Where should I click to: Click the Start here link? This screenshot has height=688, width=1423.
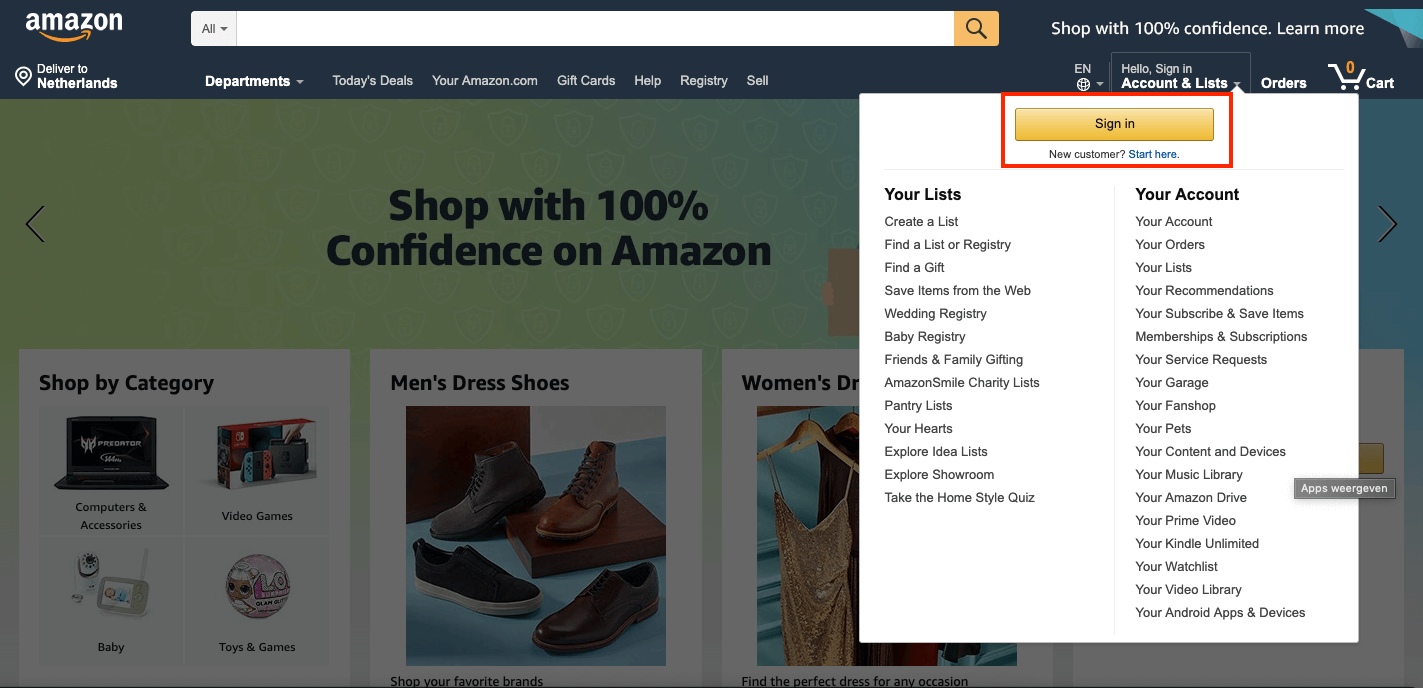[x=1153, y=154]
